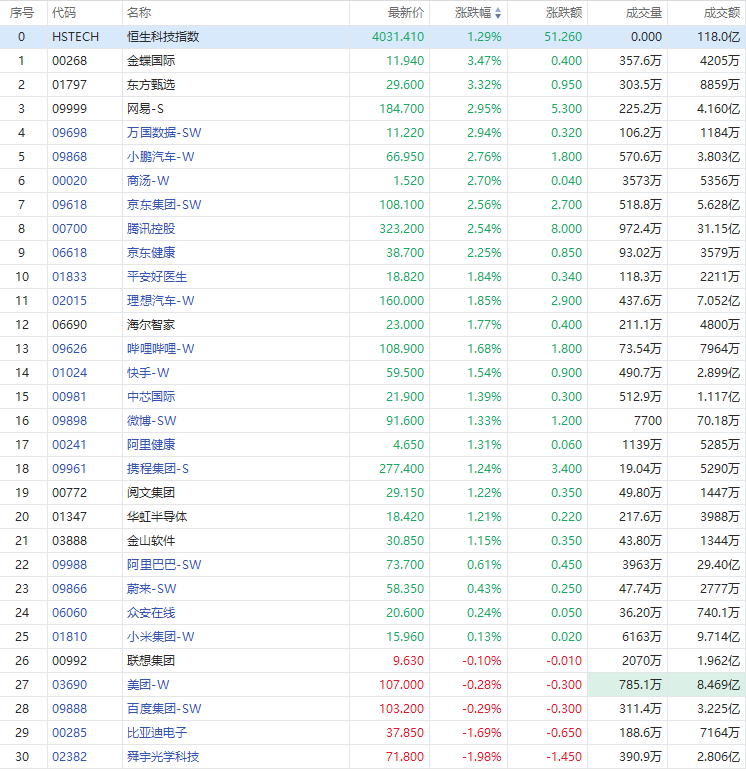This screenshot has width=746, height=771.
Task: Open 舜宇光学科技 stock link
Action: point(163,757)
